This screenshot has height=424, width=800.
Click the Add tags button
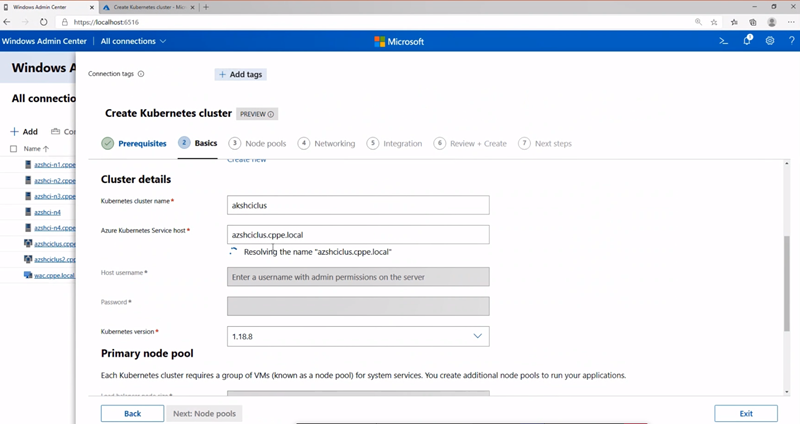click(240, 74)
